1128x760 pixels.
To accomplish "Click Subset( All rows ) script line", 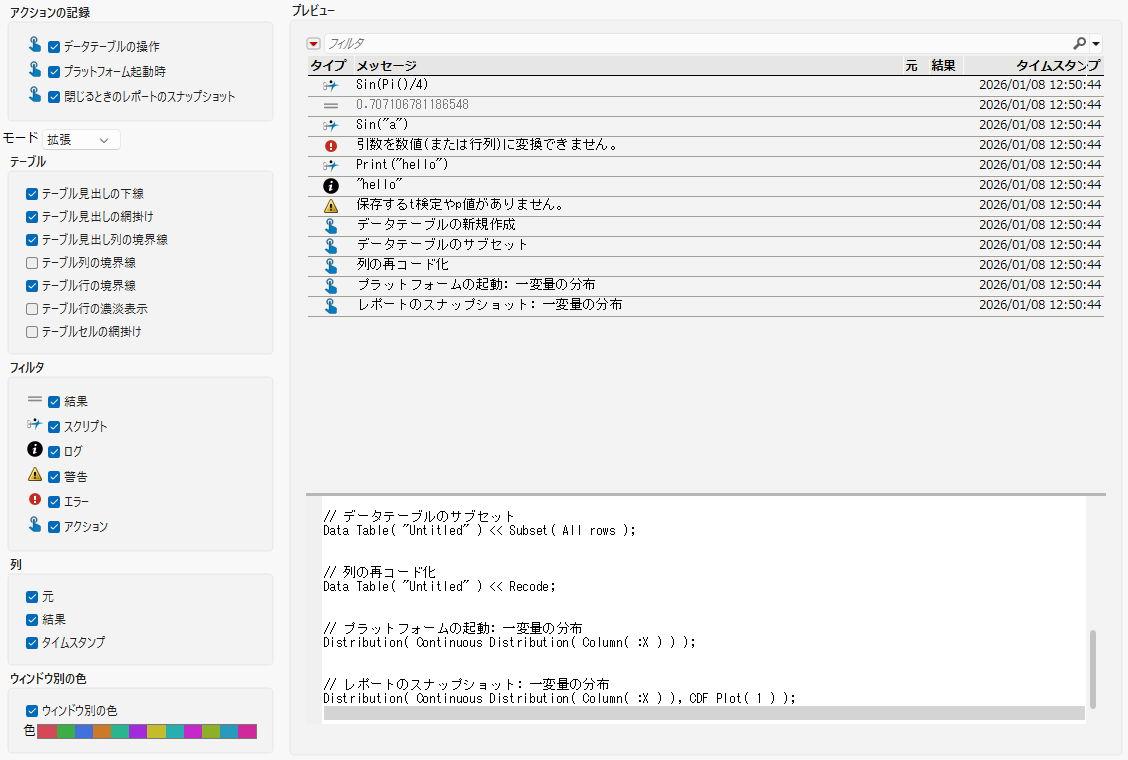I will point(479,530).
